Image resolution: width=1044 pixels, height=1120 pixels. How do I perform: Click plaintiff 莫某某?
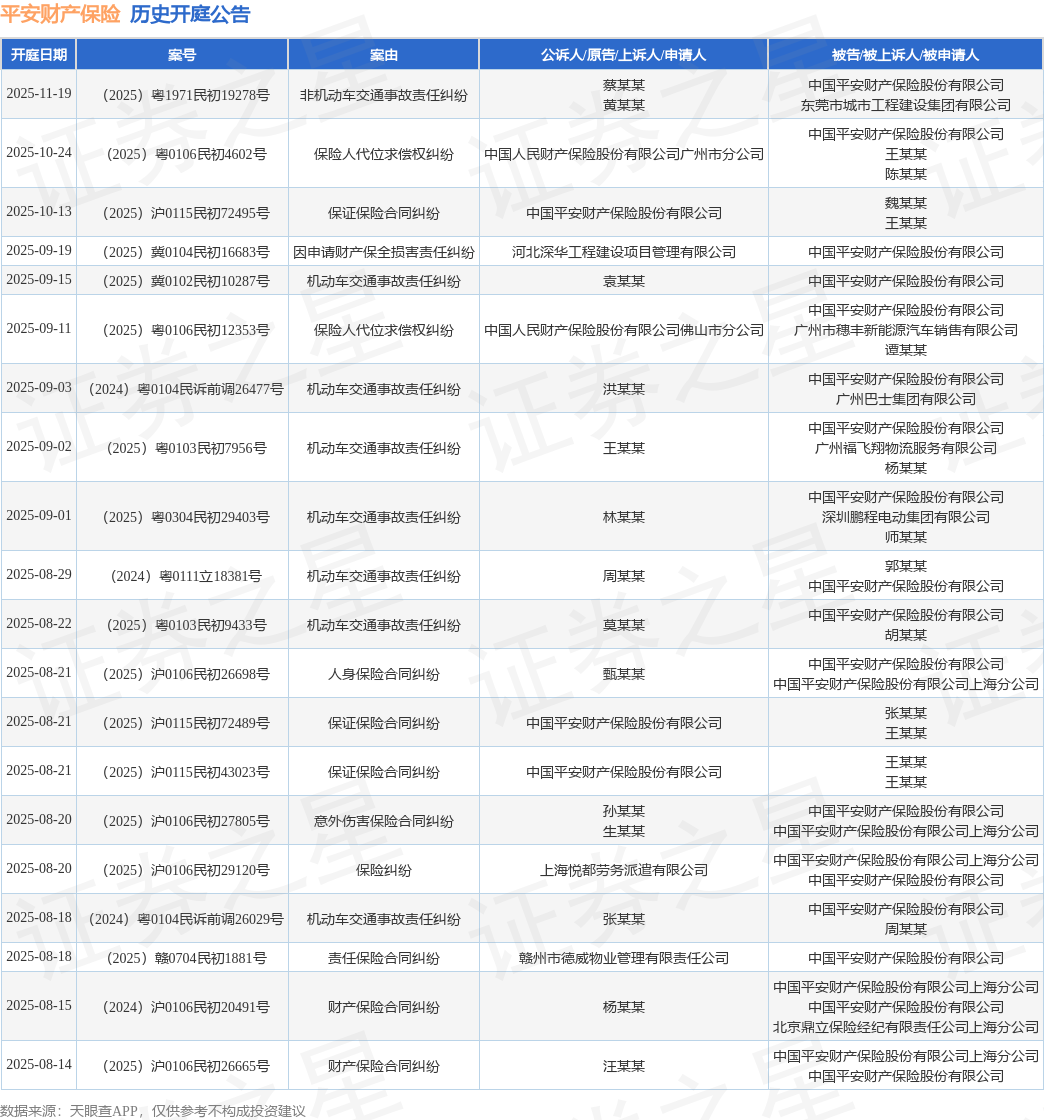[623, 625]
